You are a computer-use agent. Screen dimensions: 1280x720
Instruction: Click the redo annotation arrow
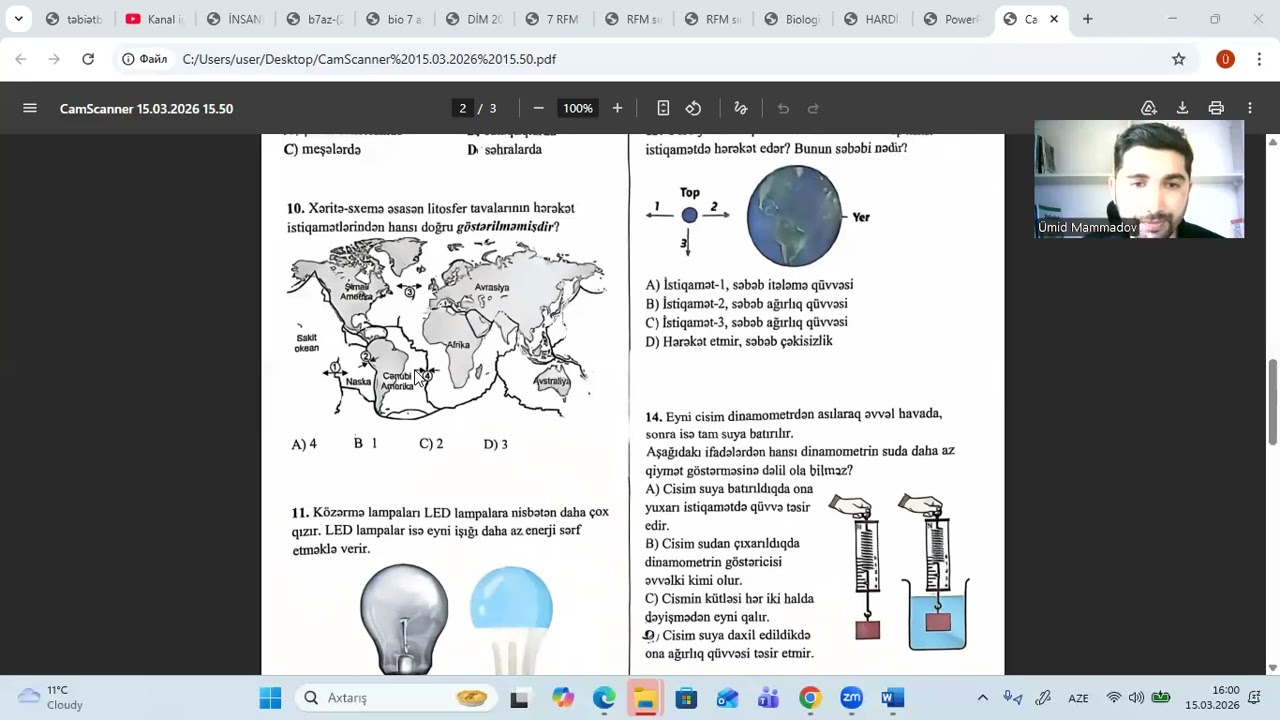click(813, 108)
